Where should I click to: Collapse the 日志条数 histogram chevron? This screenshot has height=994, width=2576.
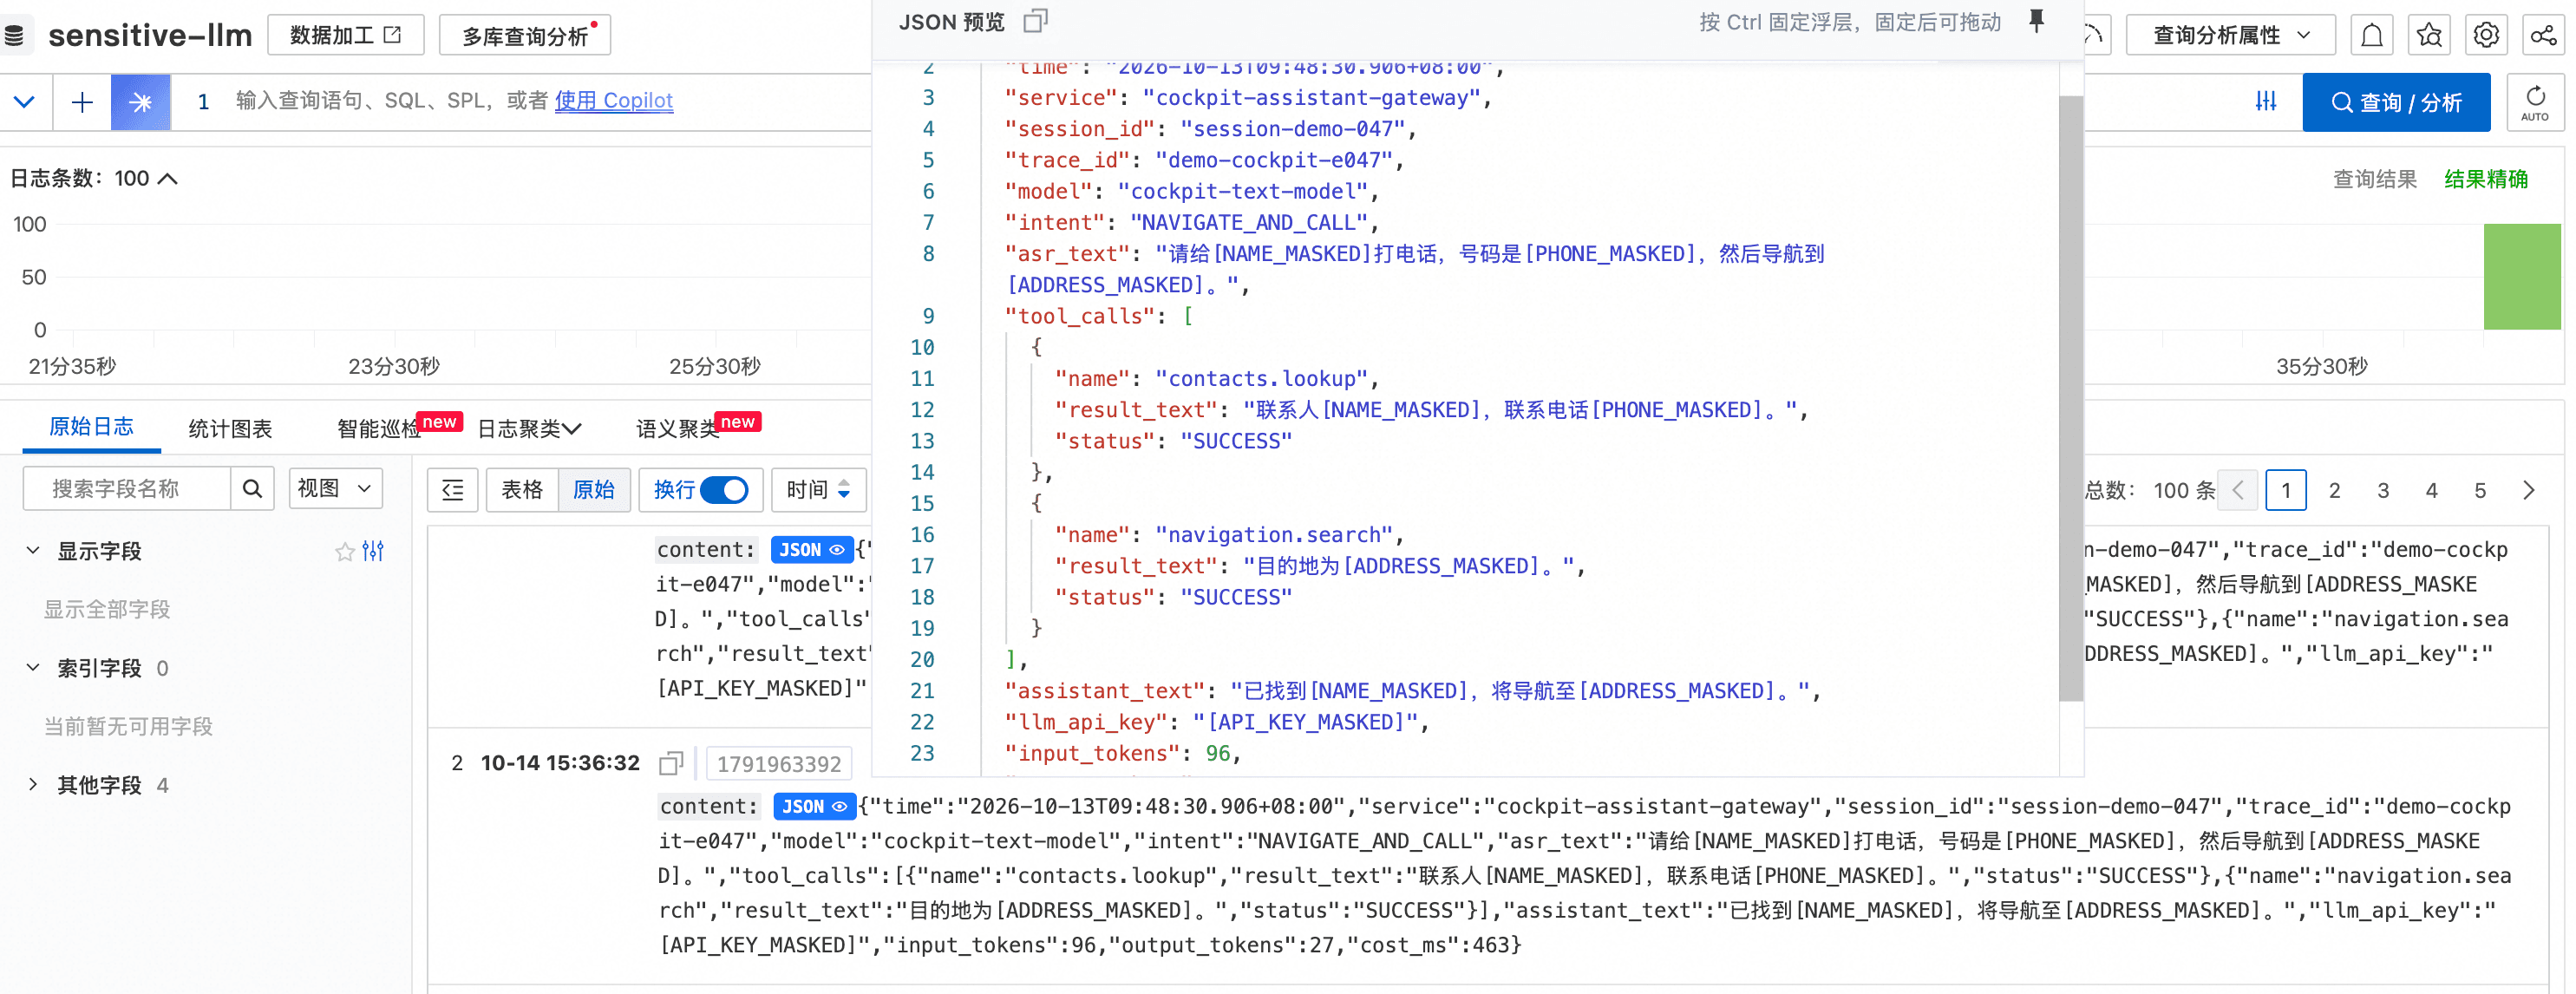(168, 179)
